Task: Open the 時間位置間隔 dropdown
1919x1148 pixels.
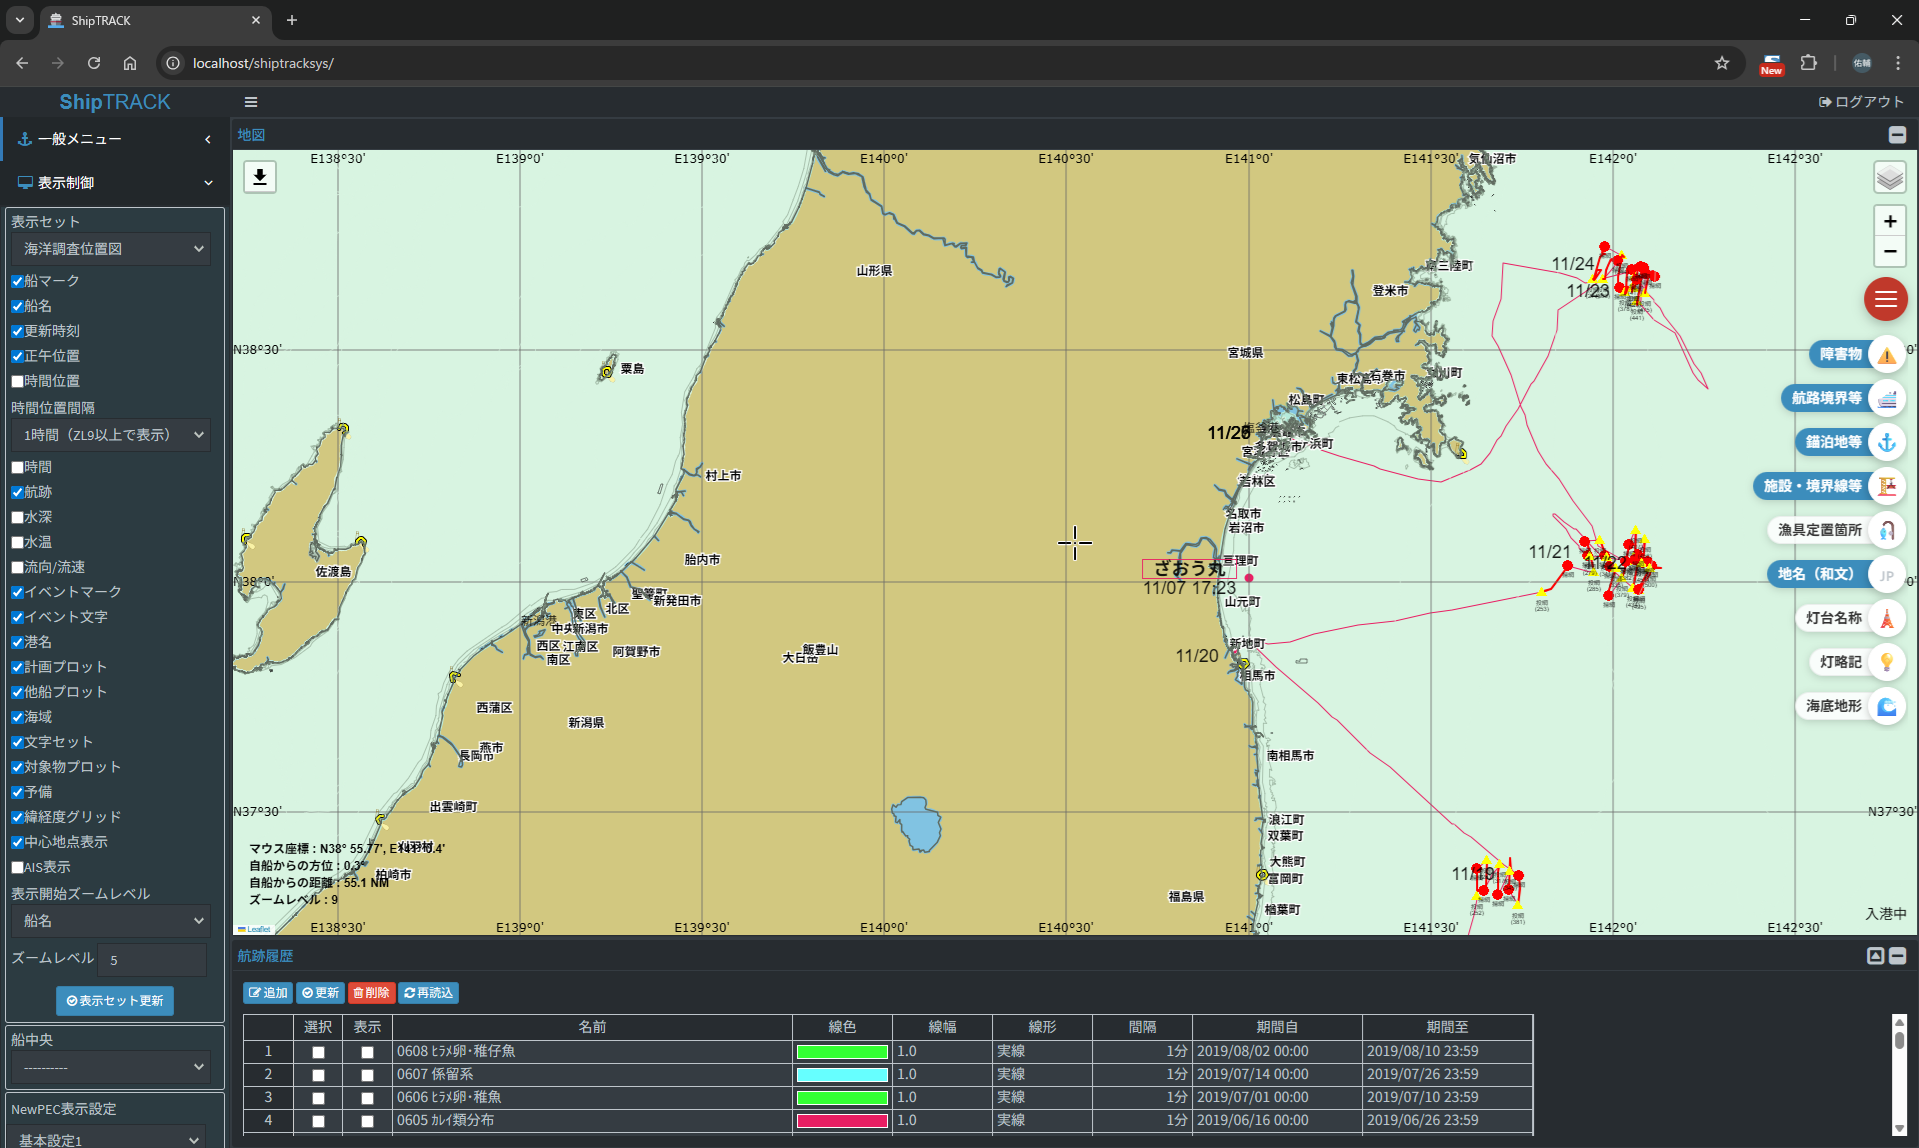Action: [112, 435]
